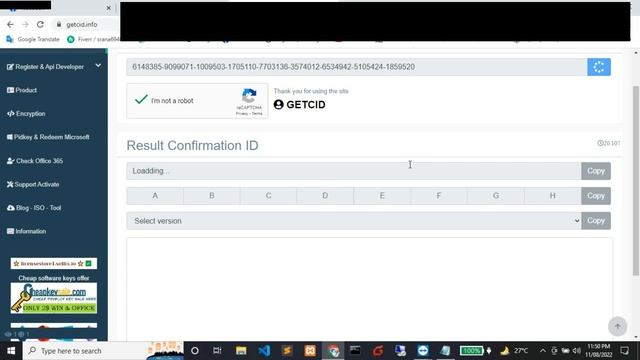Open Task View on taskbar
Image resolution: width=640 pixels, height=360 pixels.
217,351
